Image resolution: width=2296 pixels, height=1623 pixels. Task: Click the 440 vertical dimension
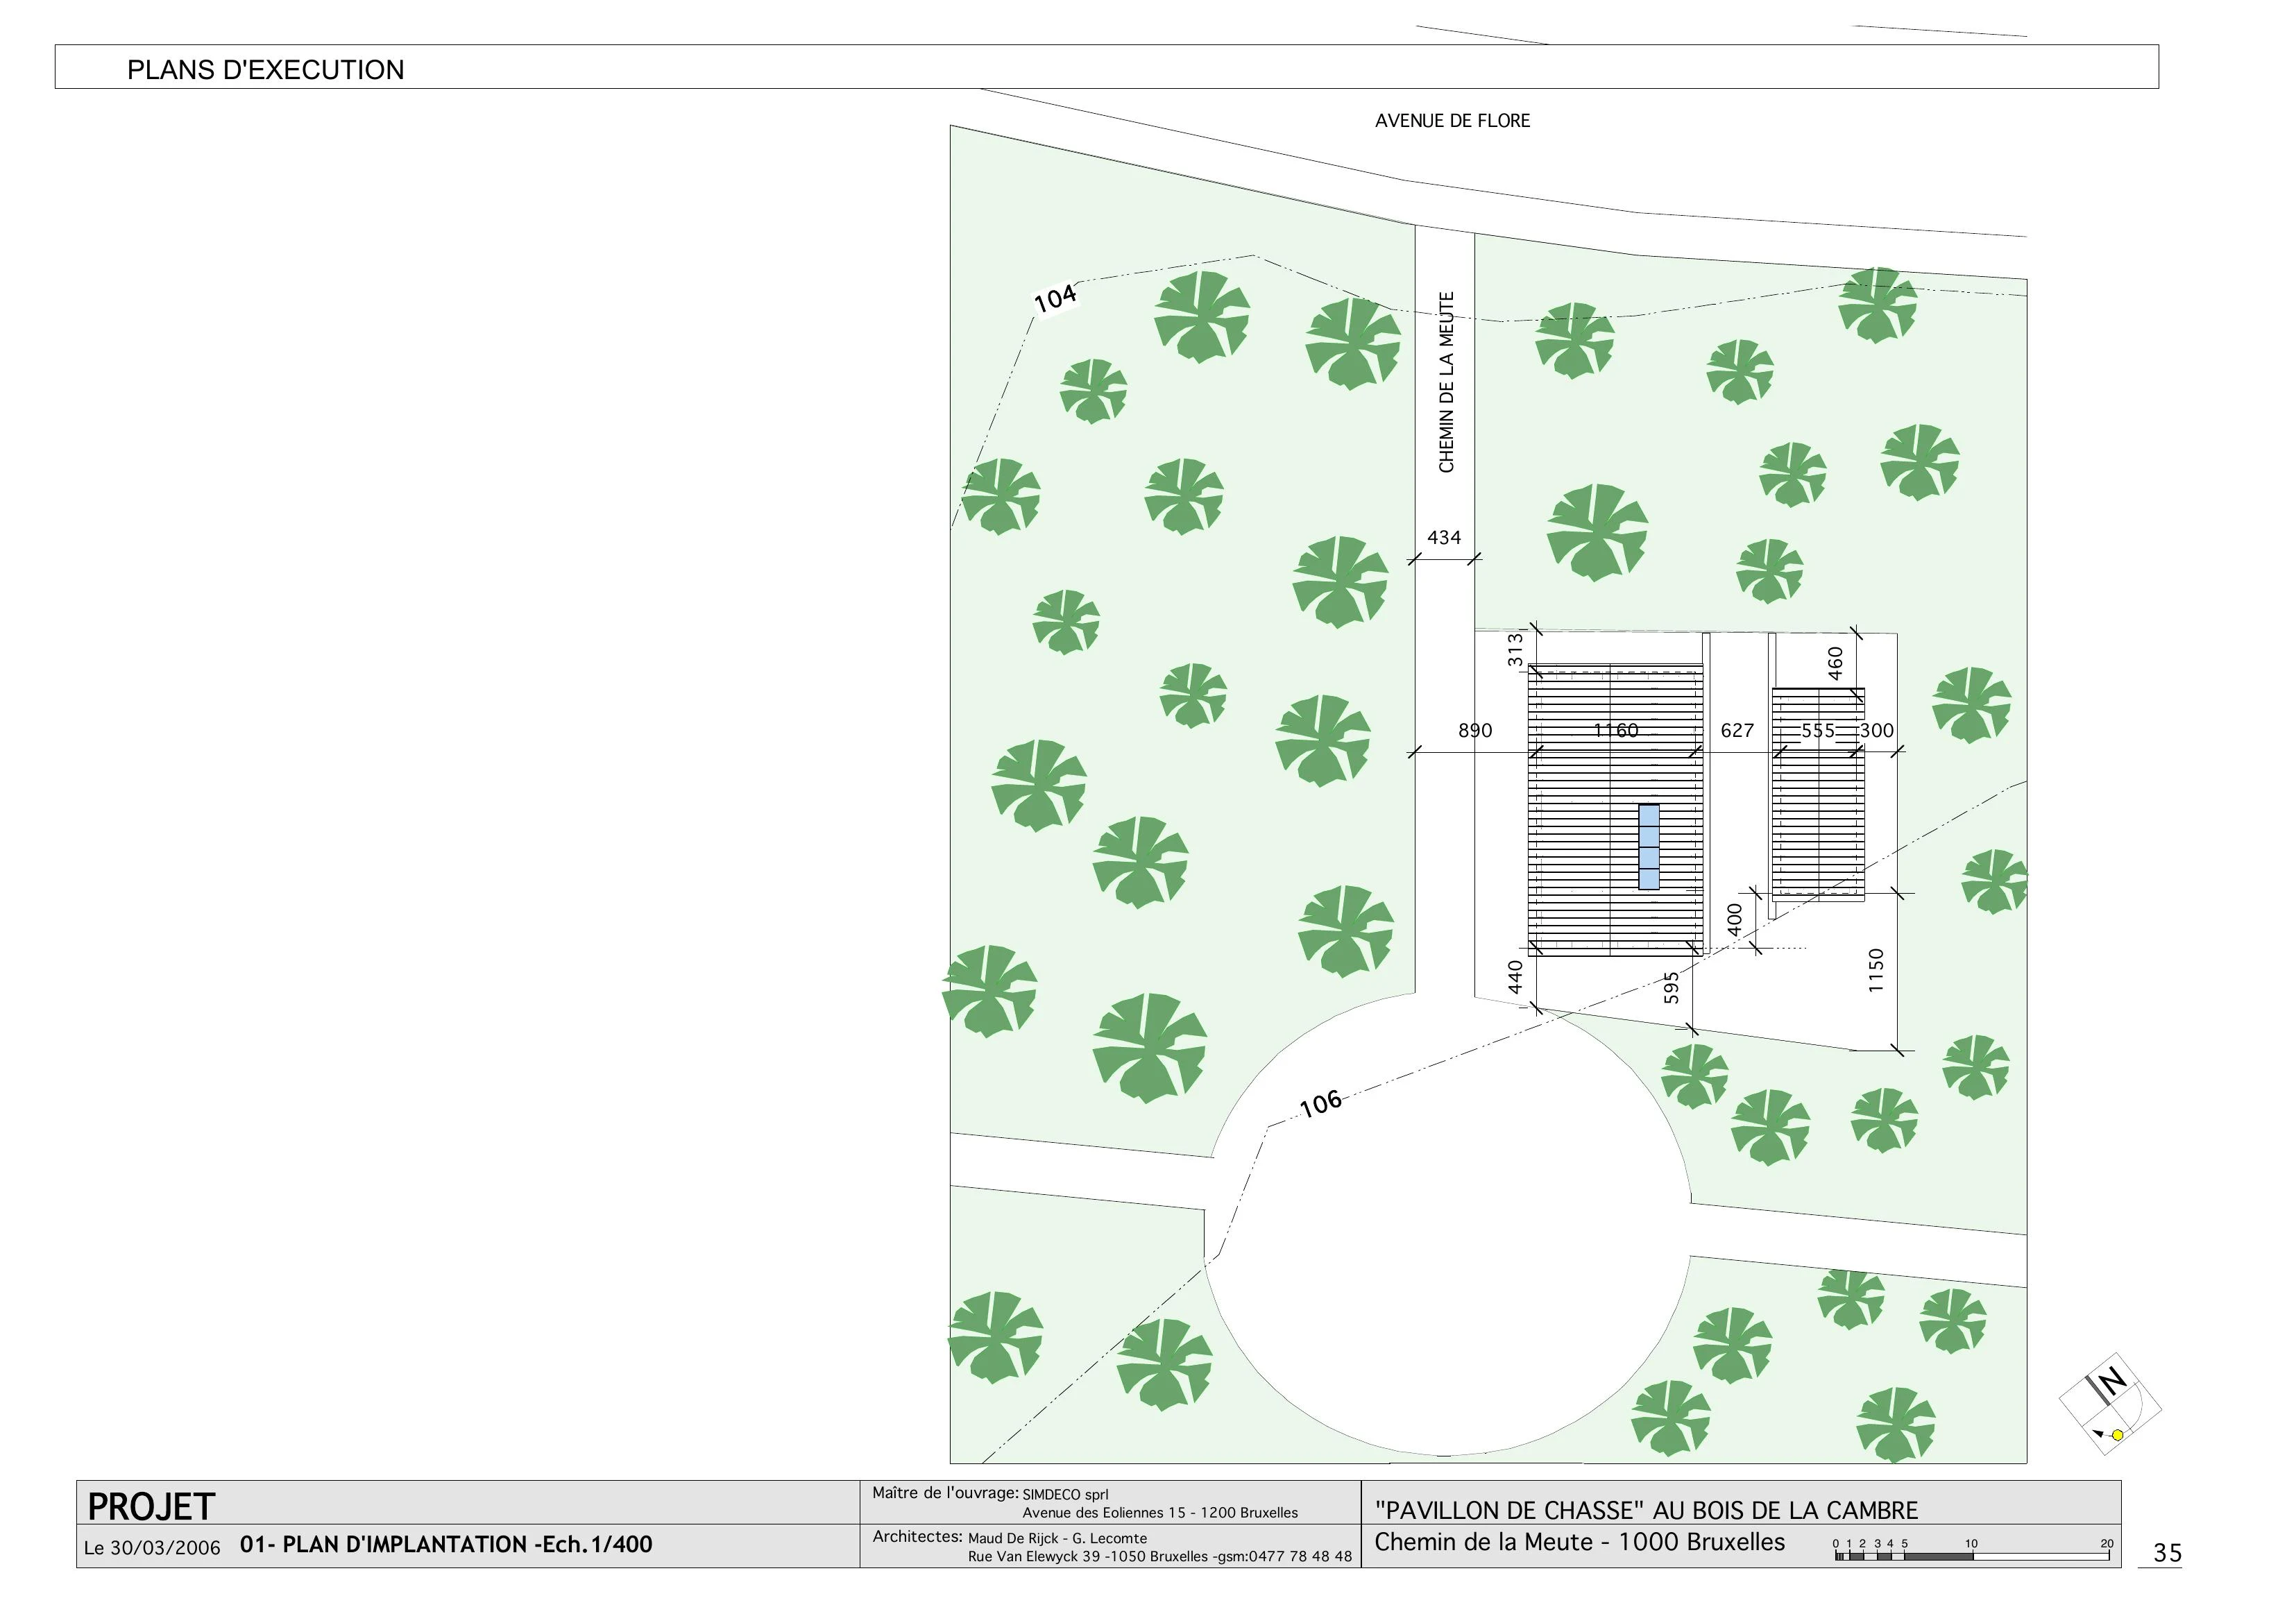pyautogui.click(x=1515, y=977)
